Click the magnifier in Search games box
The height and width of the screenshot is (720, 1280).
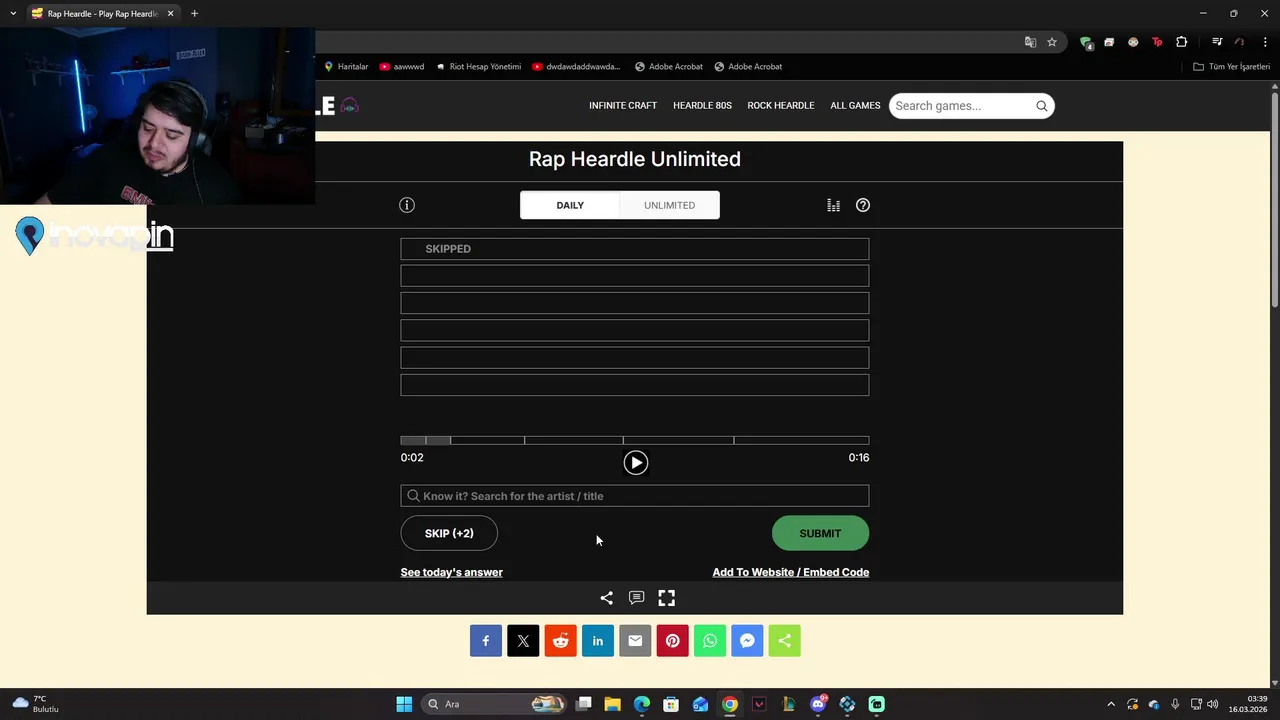[1042, 106]
